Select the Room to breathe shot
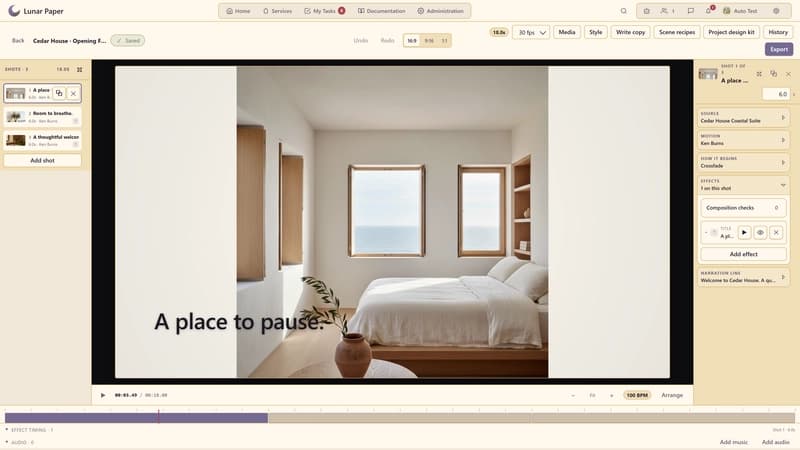This screenshot has width=800, height=450. (x=42, y=117)
